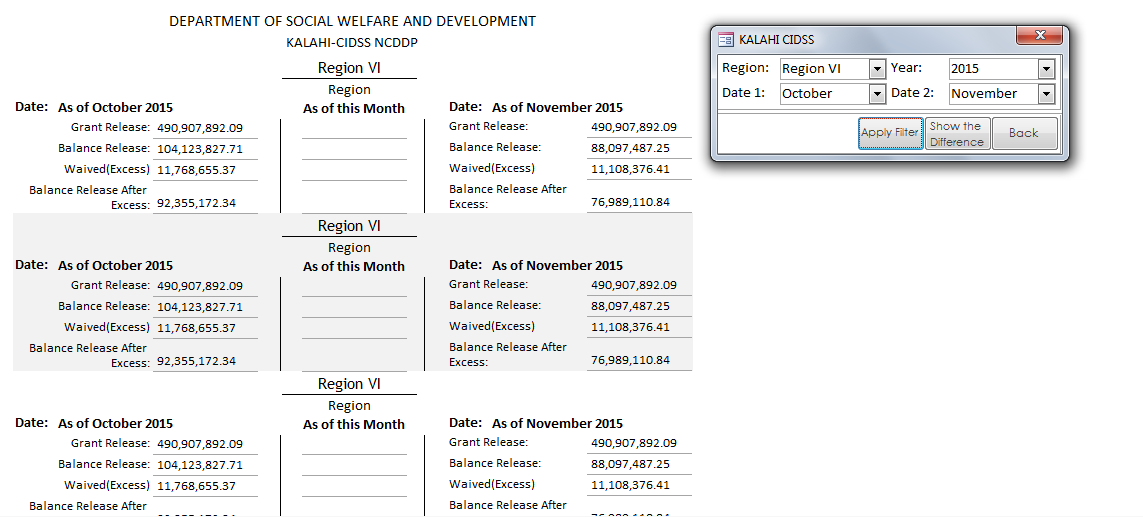Click Region VI heading in gray-shaded section
The height and width of the screenshot is (517, 1143).
coord(349,227)
